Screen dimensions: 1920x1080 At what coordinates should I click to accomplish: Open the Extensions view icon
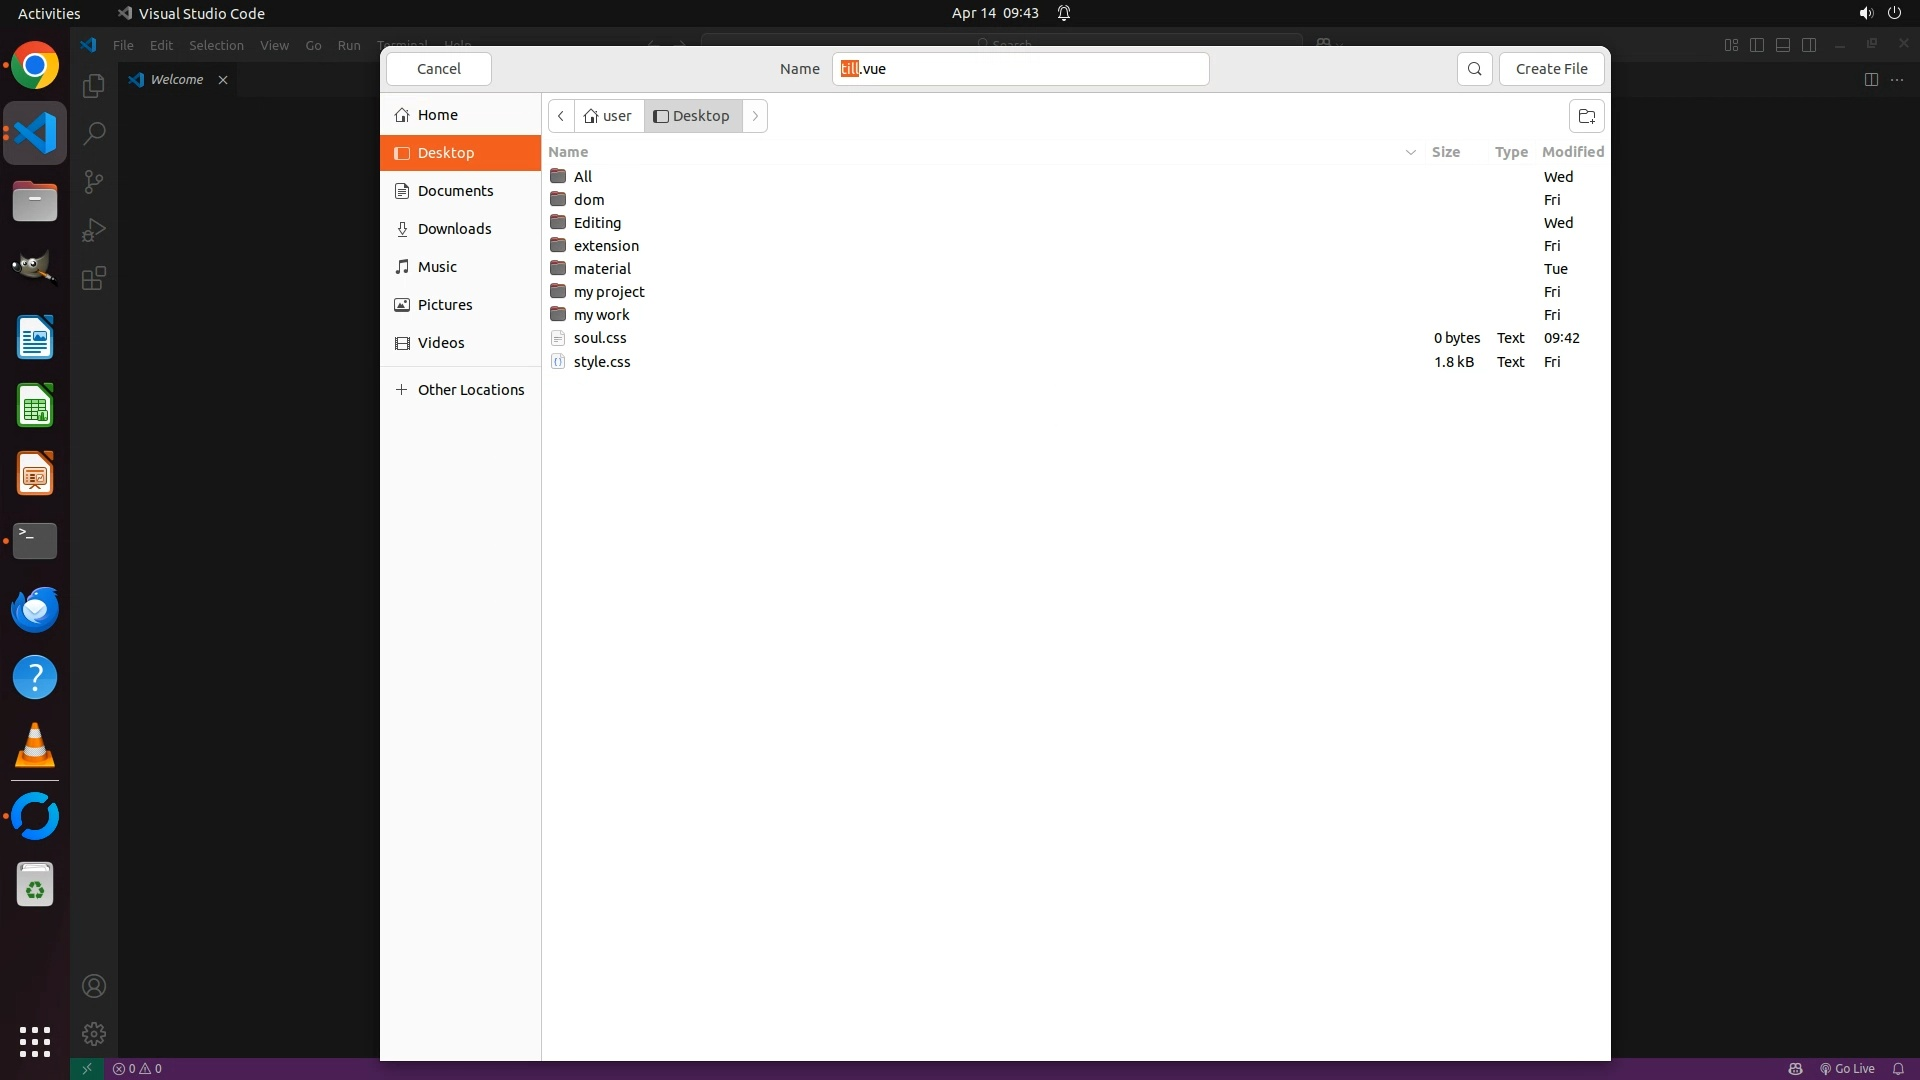coord(94,278)
